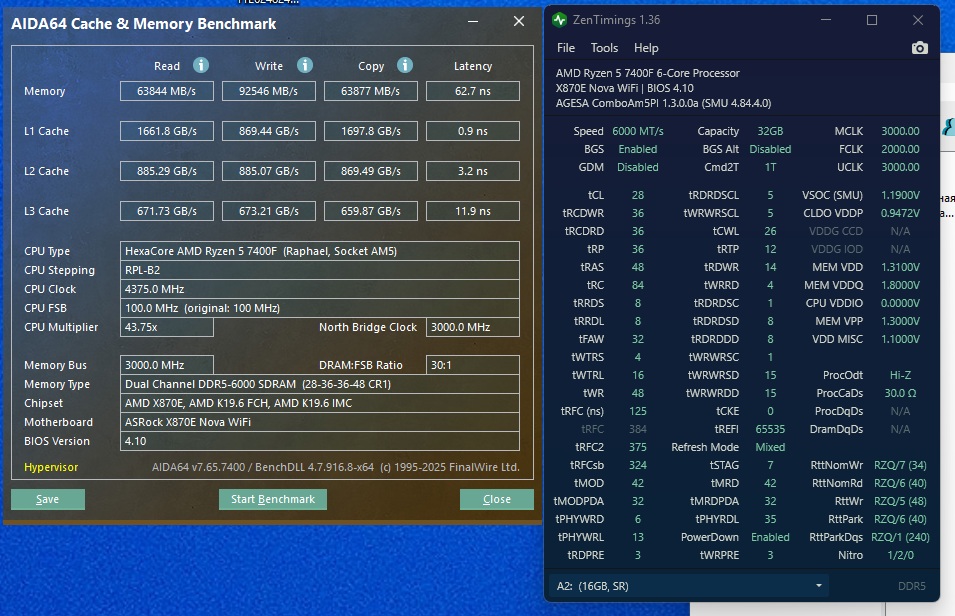
Task: Open the File menu in ZenTimings
Action: coord(566,48)
